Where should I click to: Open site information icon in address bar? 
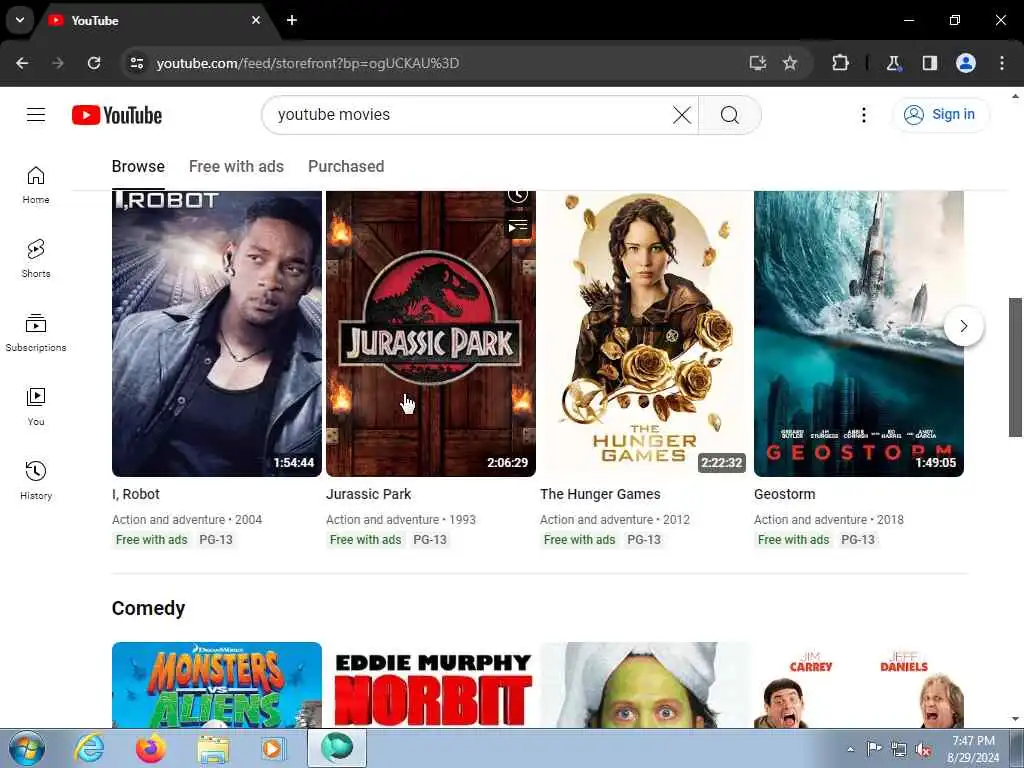click(136, 63)
